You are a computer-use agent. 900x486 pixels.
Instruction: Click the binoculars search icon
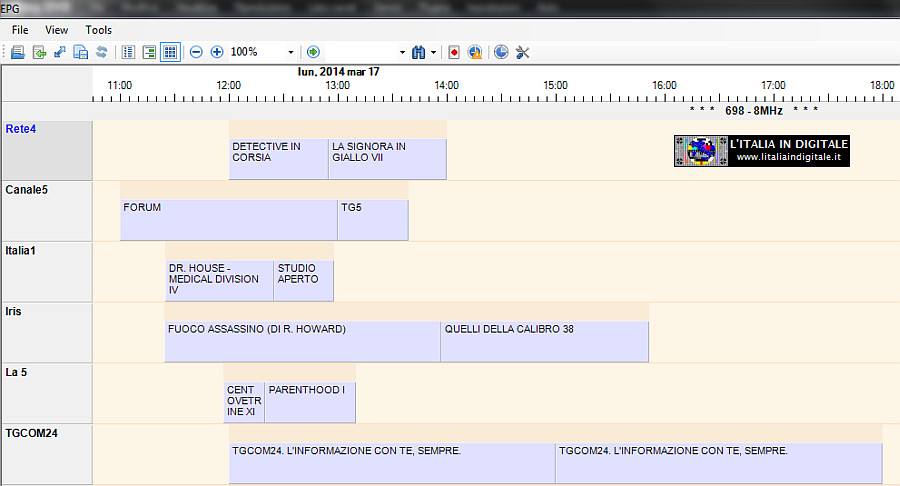[x=419, y=52]
